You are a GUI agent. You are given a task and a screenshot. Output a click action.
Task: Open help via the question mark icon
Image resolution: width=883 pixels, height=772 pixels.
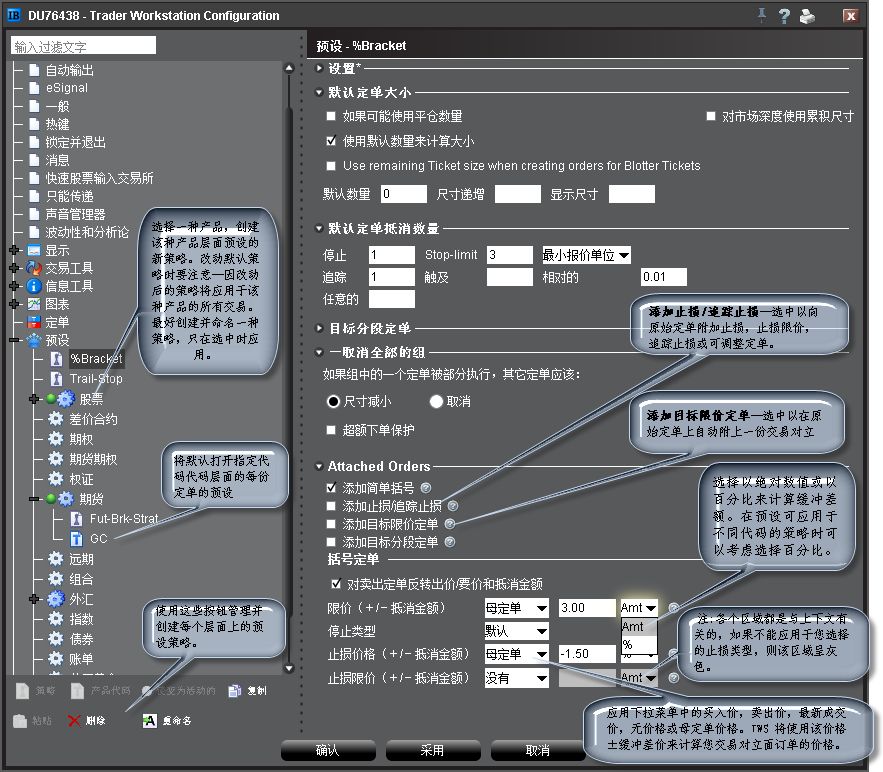tap(784, 16)
